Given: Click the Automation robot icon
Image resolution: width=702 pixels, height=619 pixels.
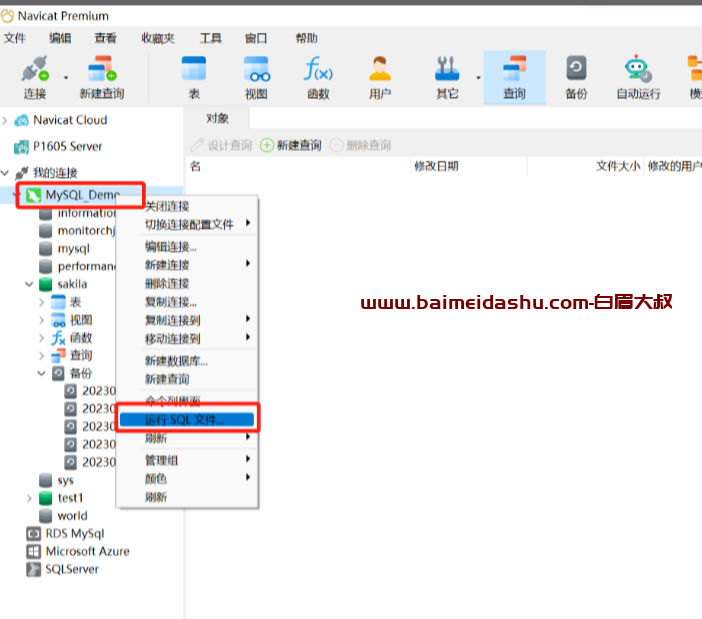Looking at the screenshot, I should [x=638, y=68].
